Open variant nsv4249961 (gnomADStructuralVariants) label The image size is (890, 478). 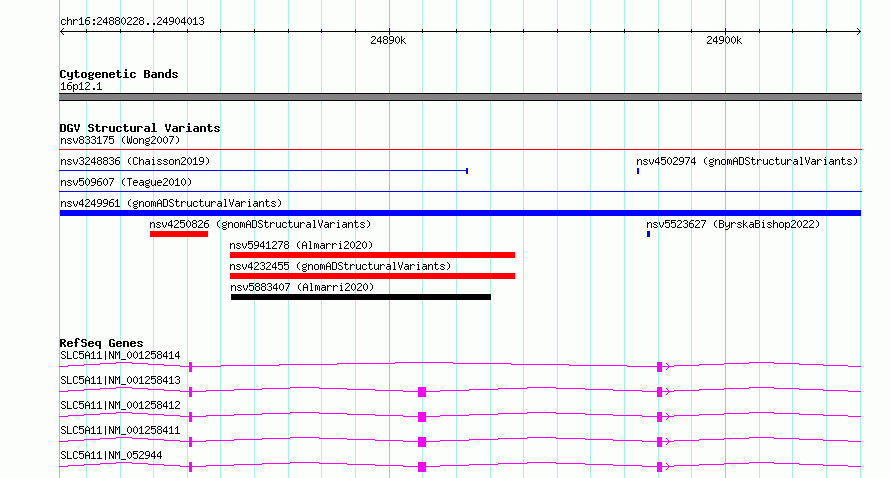point(171,203)
